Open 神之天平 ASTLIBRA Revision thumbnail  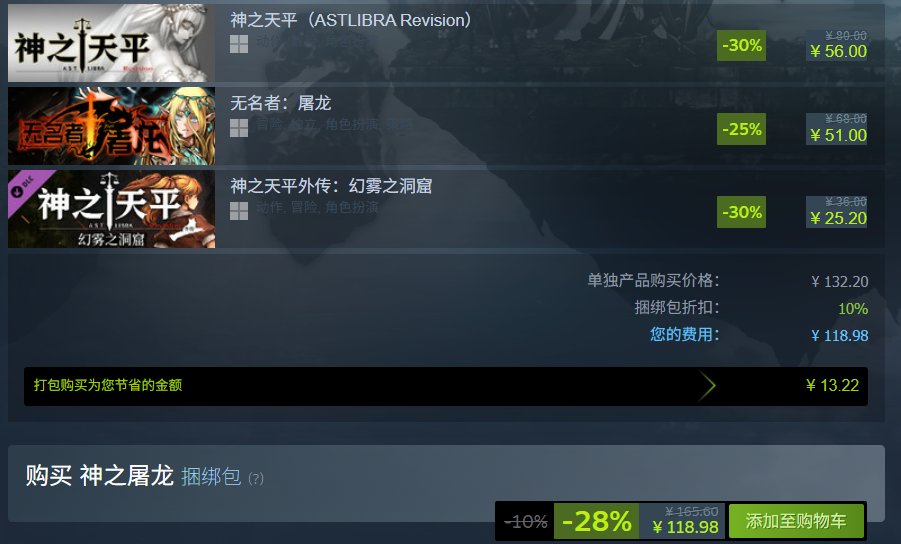coord(111,43)
